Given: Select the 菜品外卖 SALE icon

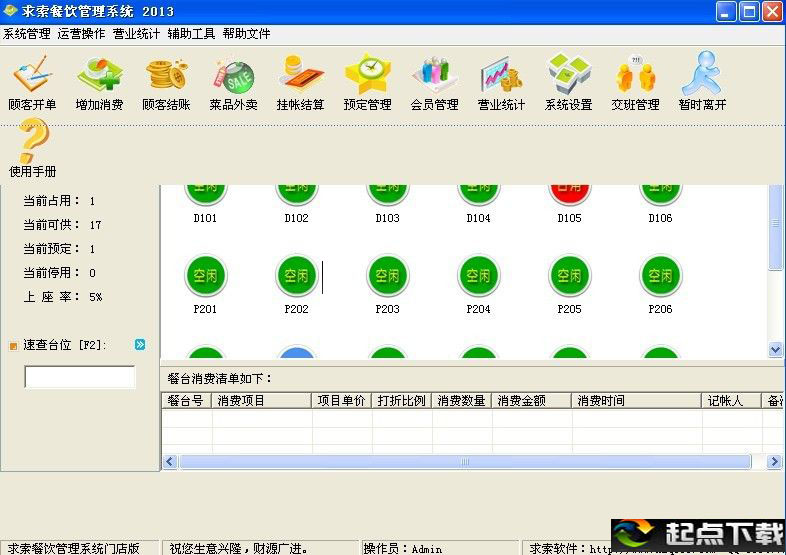Looking at the screenshot, I should pos(234,83).
